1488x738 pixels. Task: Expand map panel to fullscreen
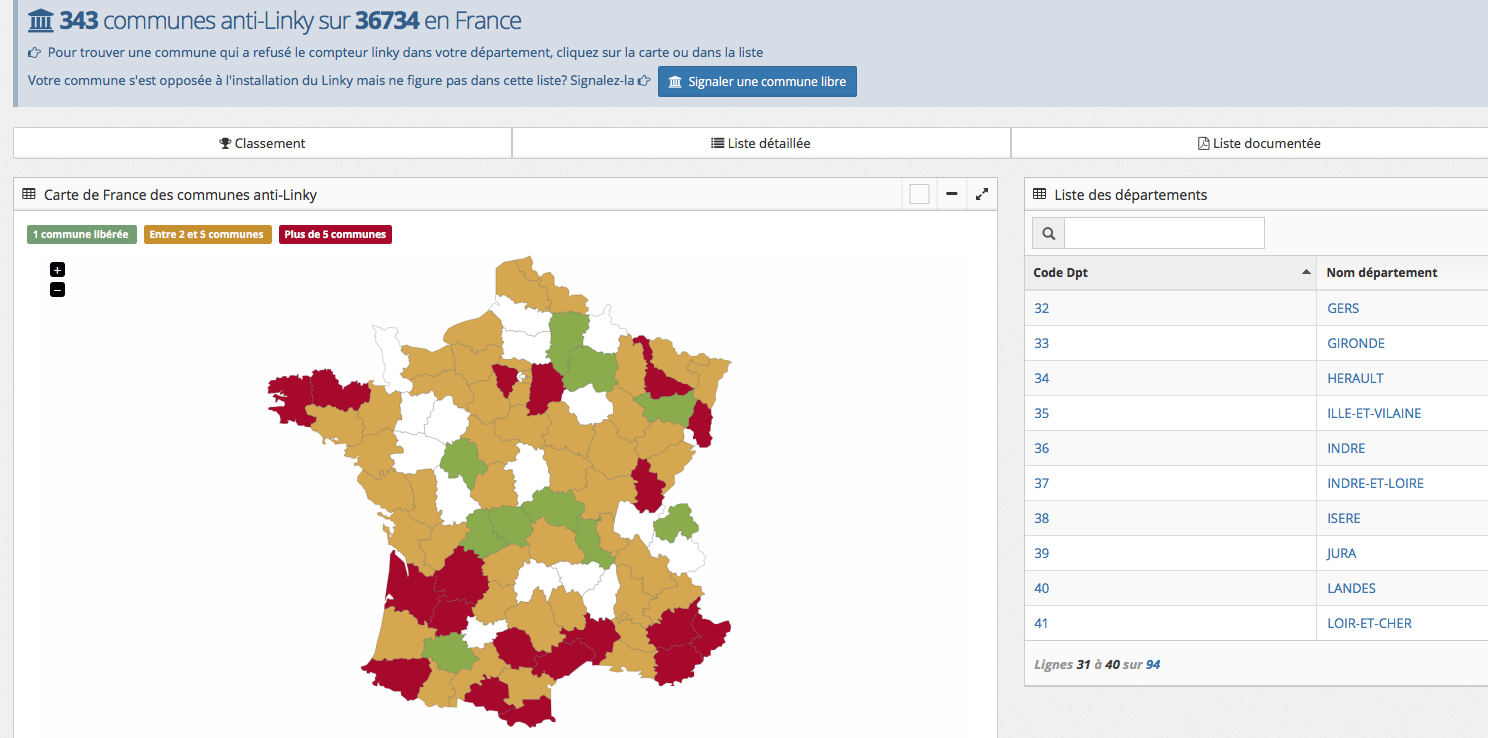coord(982,194)
